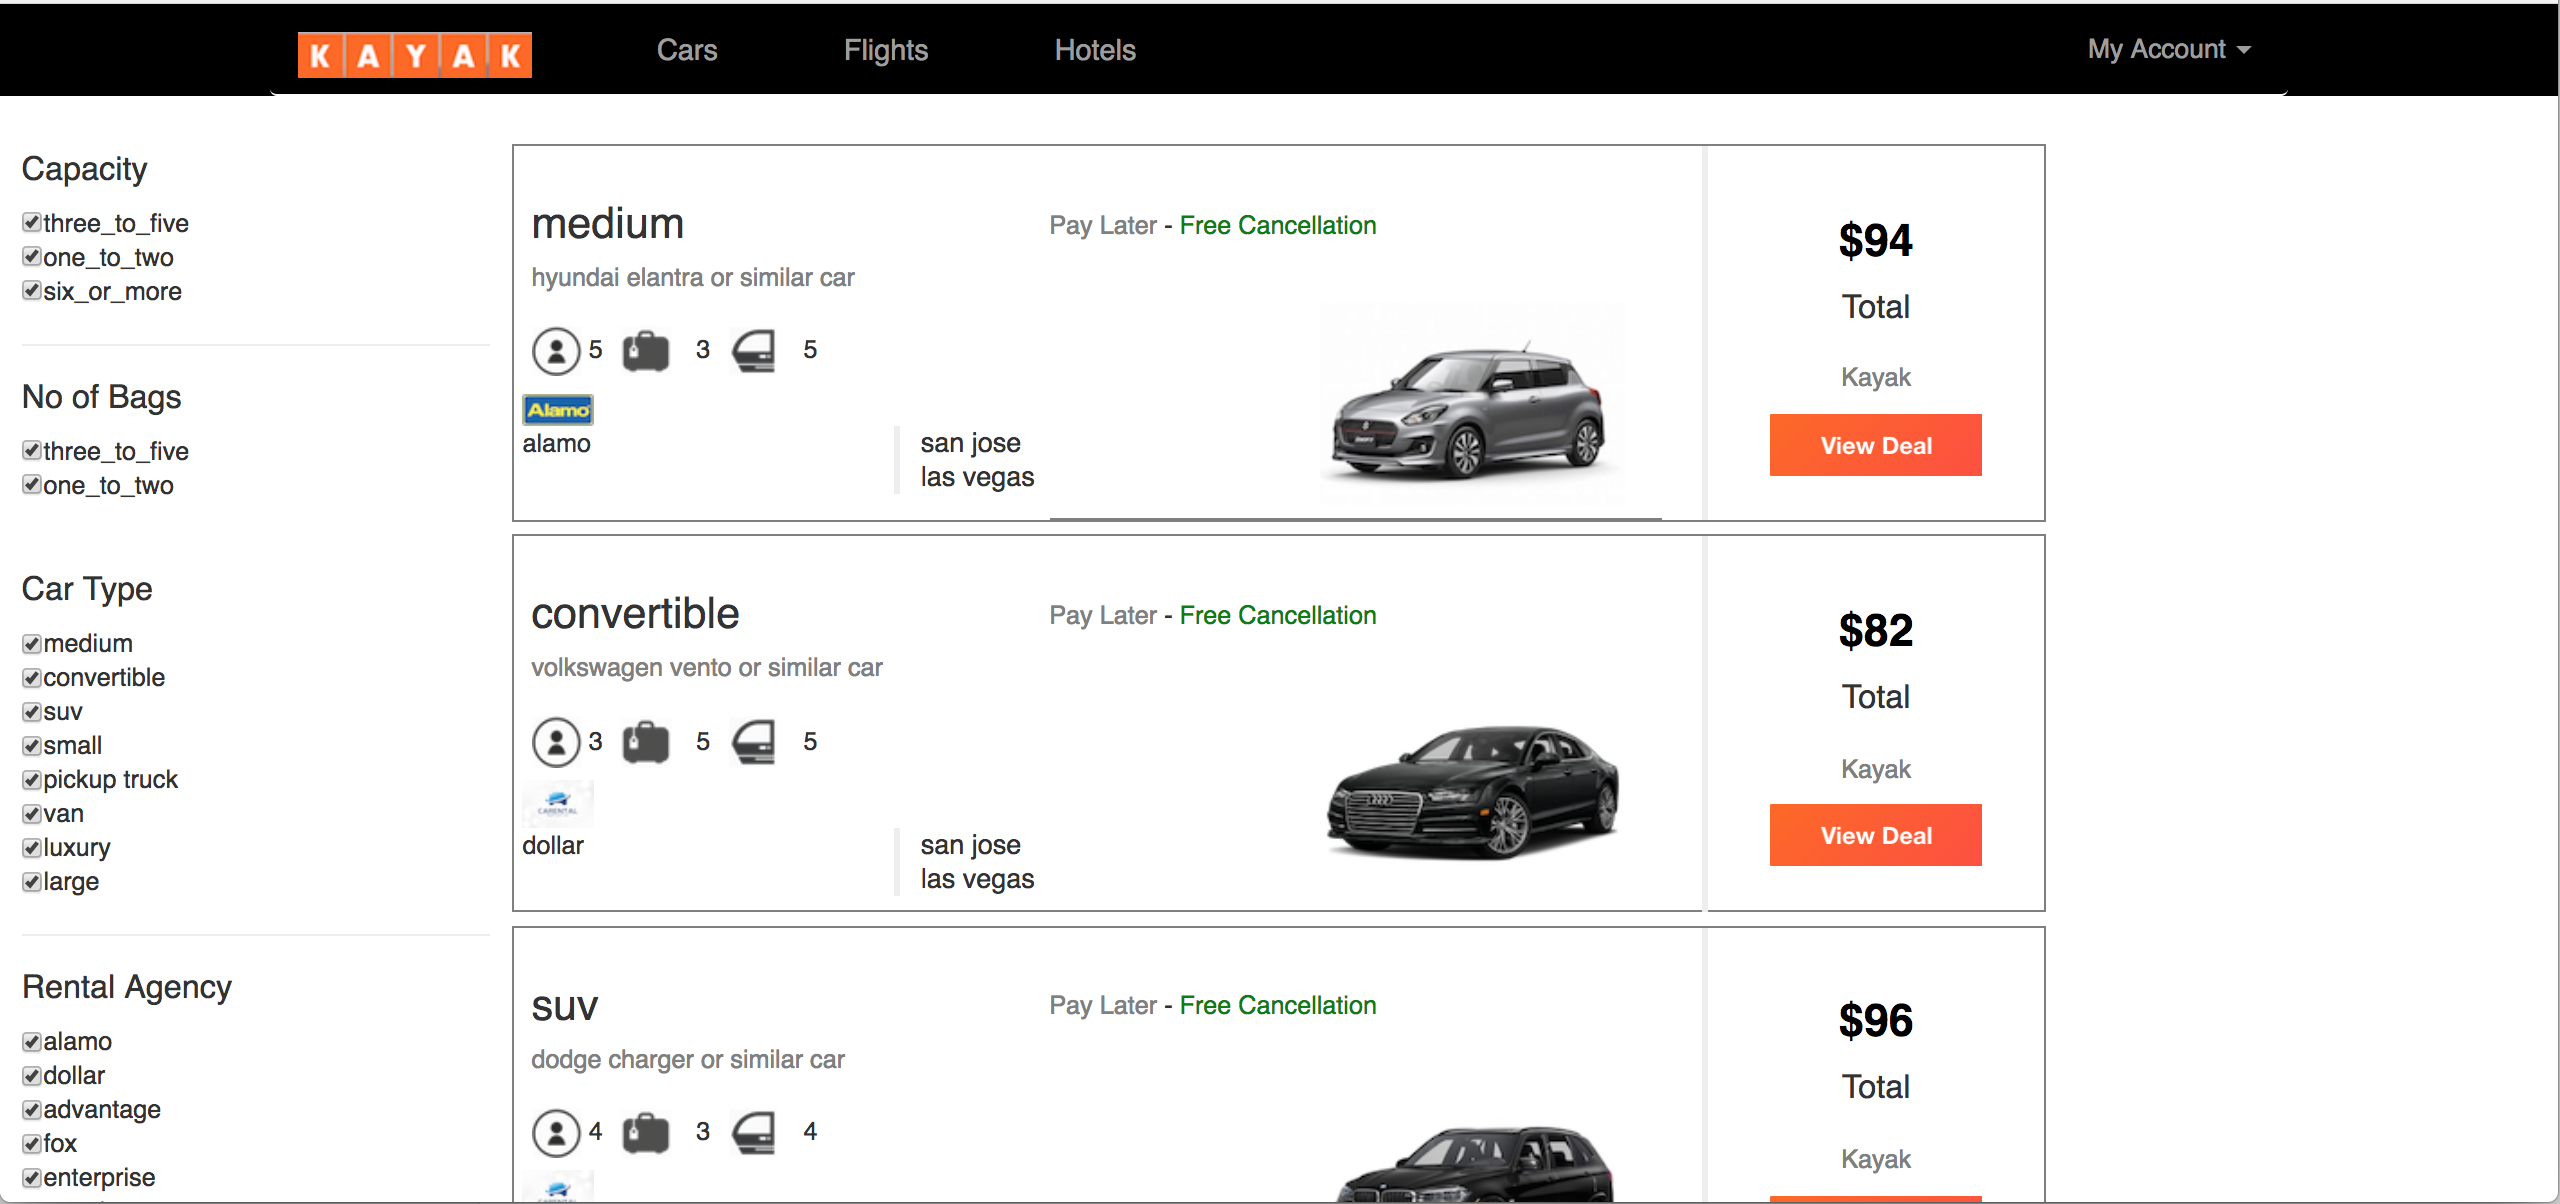Click the Alamo agency logo
The height and width of the screenshot is (1204, 2560).
point(558,410)
